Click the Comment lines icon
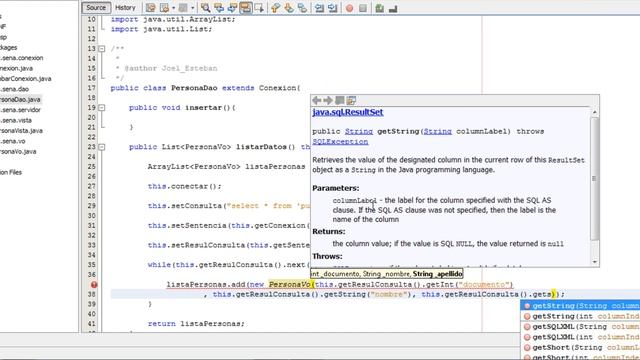Image resolution: width=640 pixels, height=360 pixels. (380, 8)
